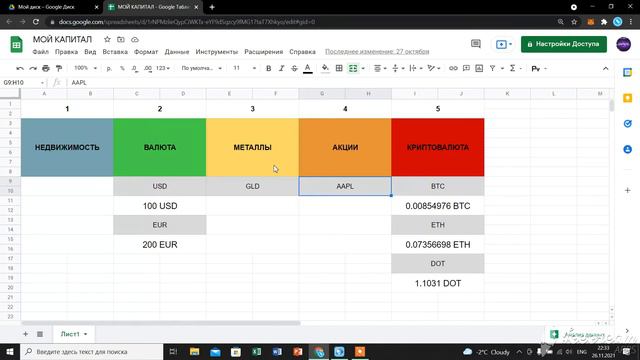Create a filter via funnel icon
The height and width of the screenshot is (360, 640).
point(493,69)
